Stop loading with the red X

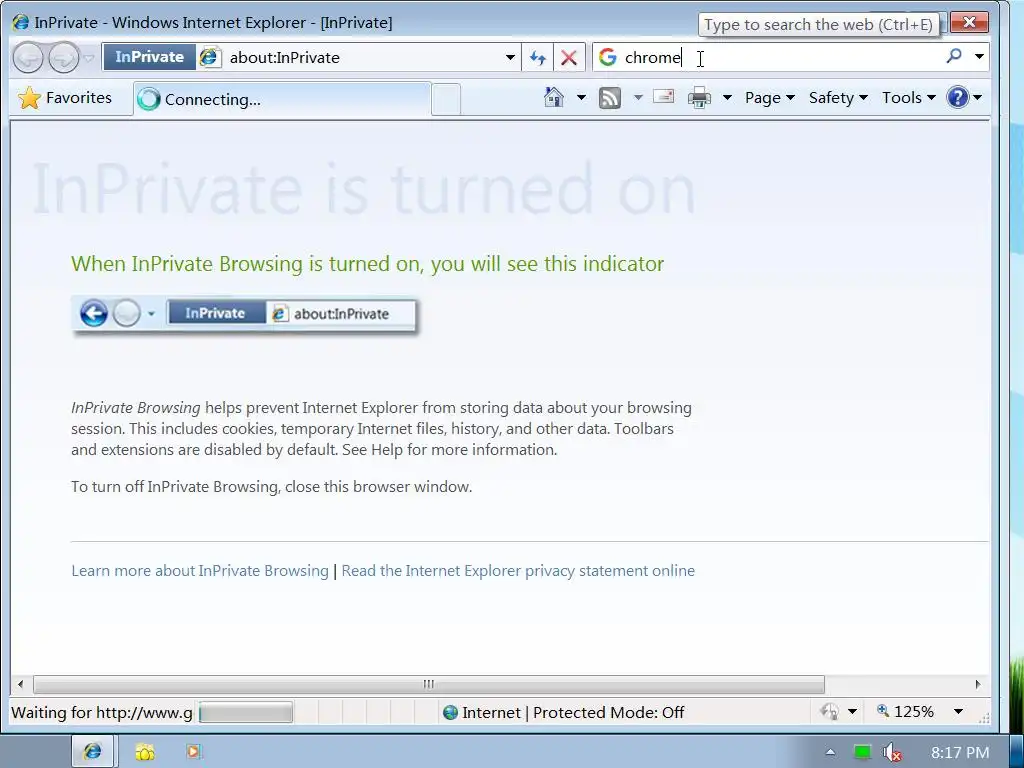tap(569, 57)
